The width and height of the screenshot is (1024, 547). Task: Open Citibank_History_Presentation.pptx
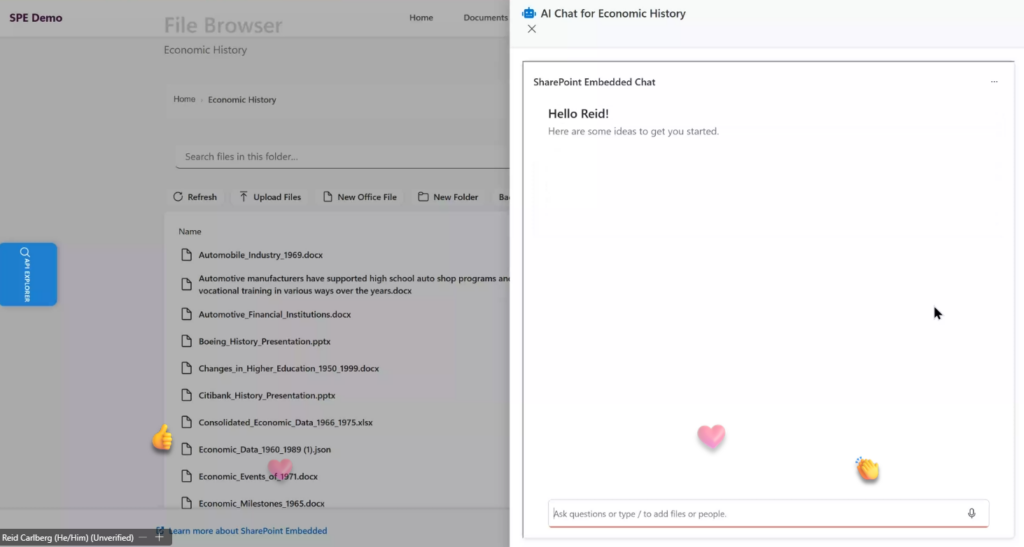(x=266, y=396)
